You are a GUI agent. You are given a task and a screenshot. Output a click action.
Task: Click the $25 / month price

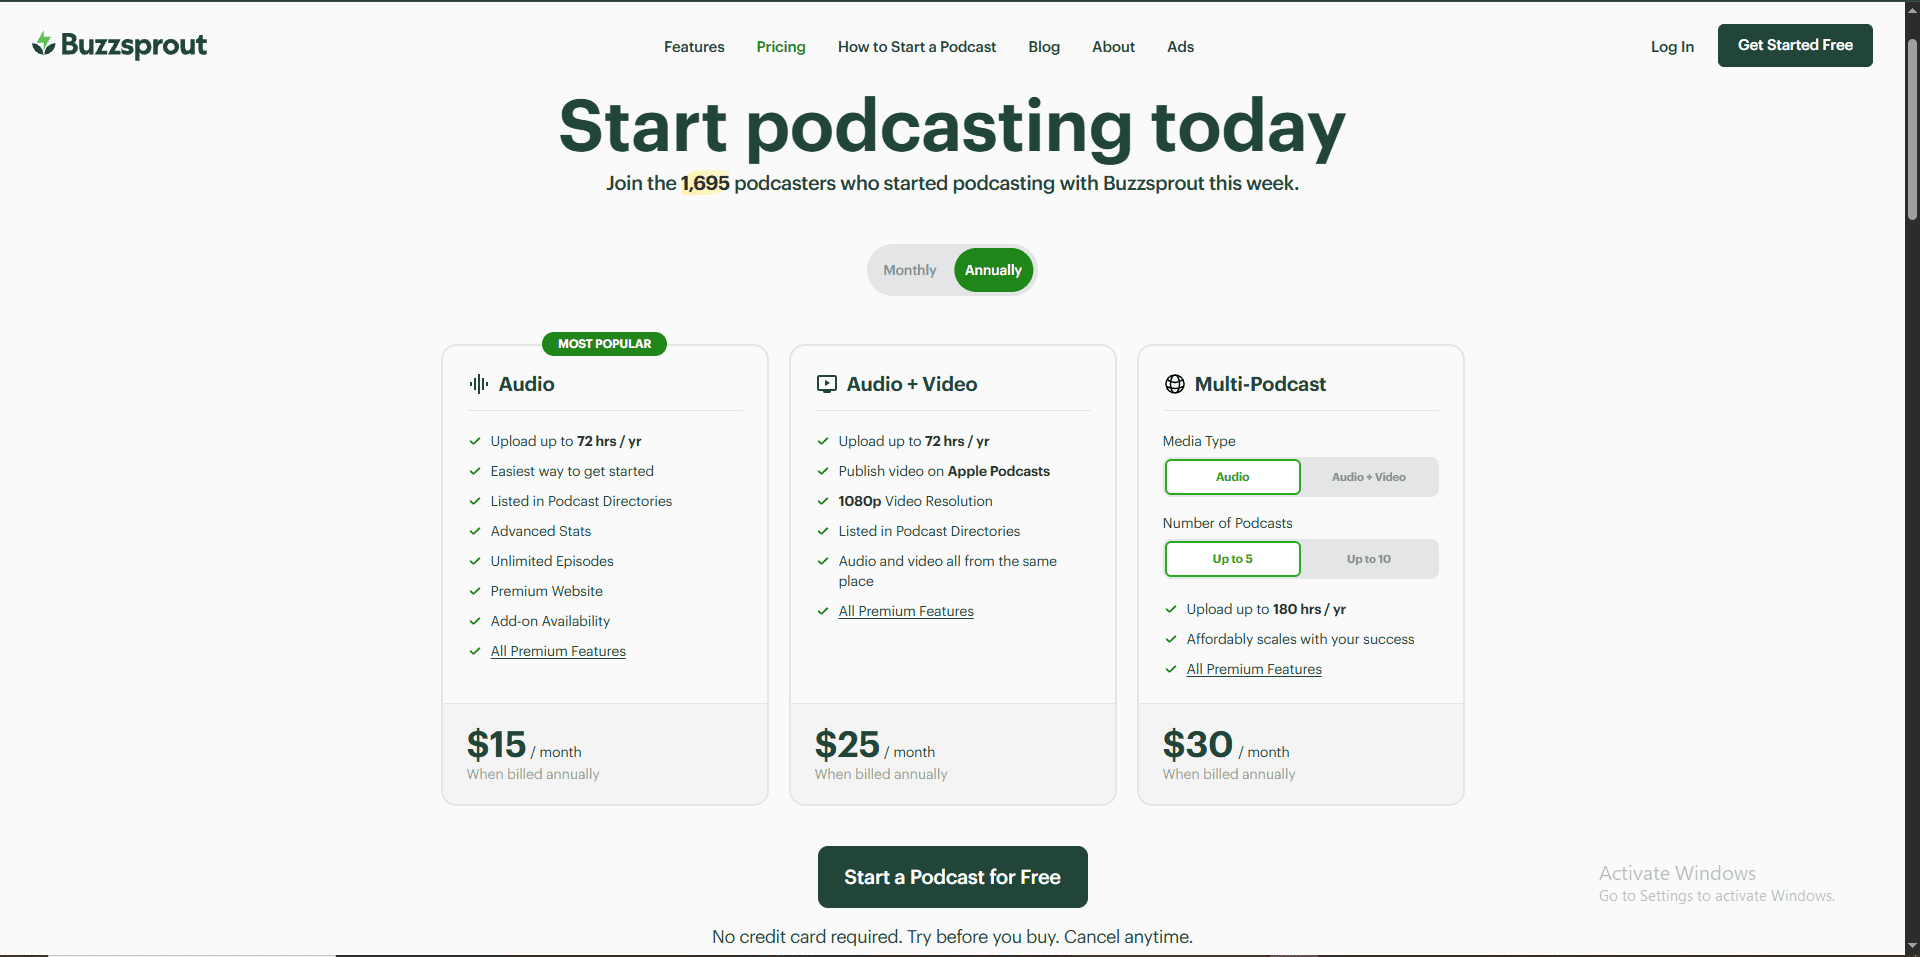pyautogui.click(x=875, y=746)
